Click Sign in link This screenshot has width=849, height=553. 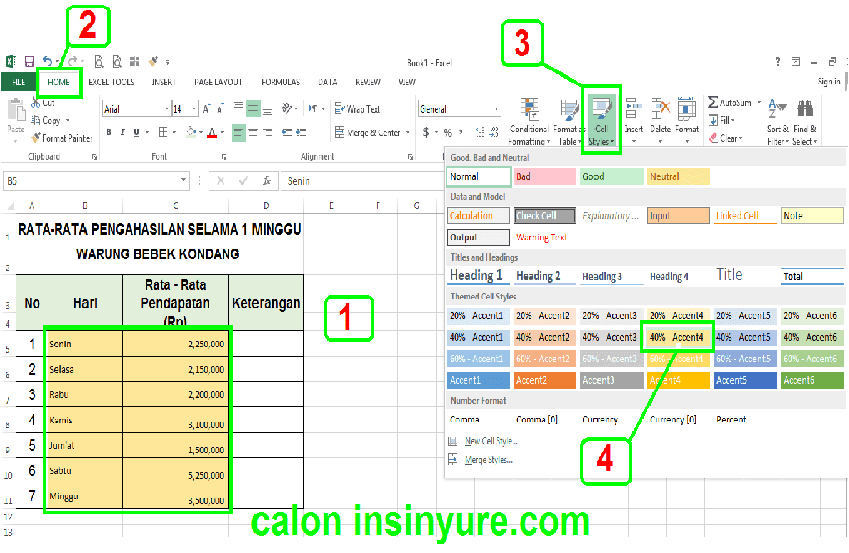829,82
